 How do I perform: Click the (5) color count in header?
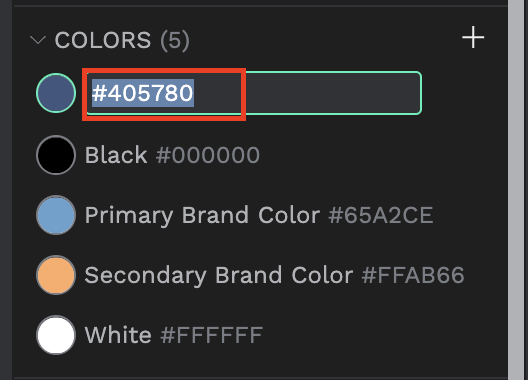pyautogui.click(x=175, y=41)
